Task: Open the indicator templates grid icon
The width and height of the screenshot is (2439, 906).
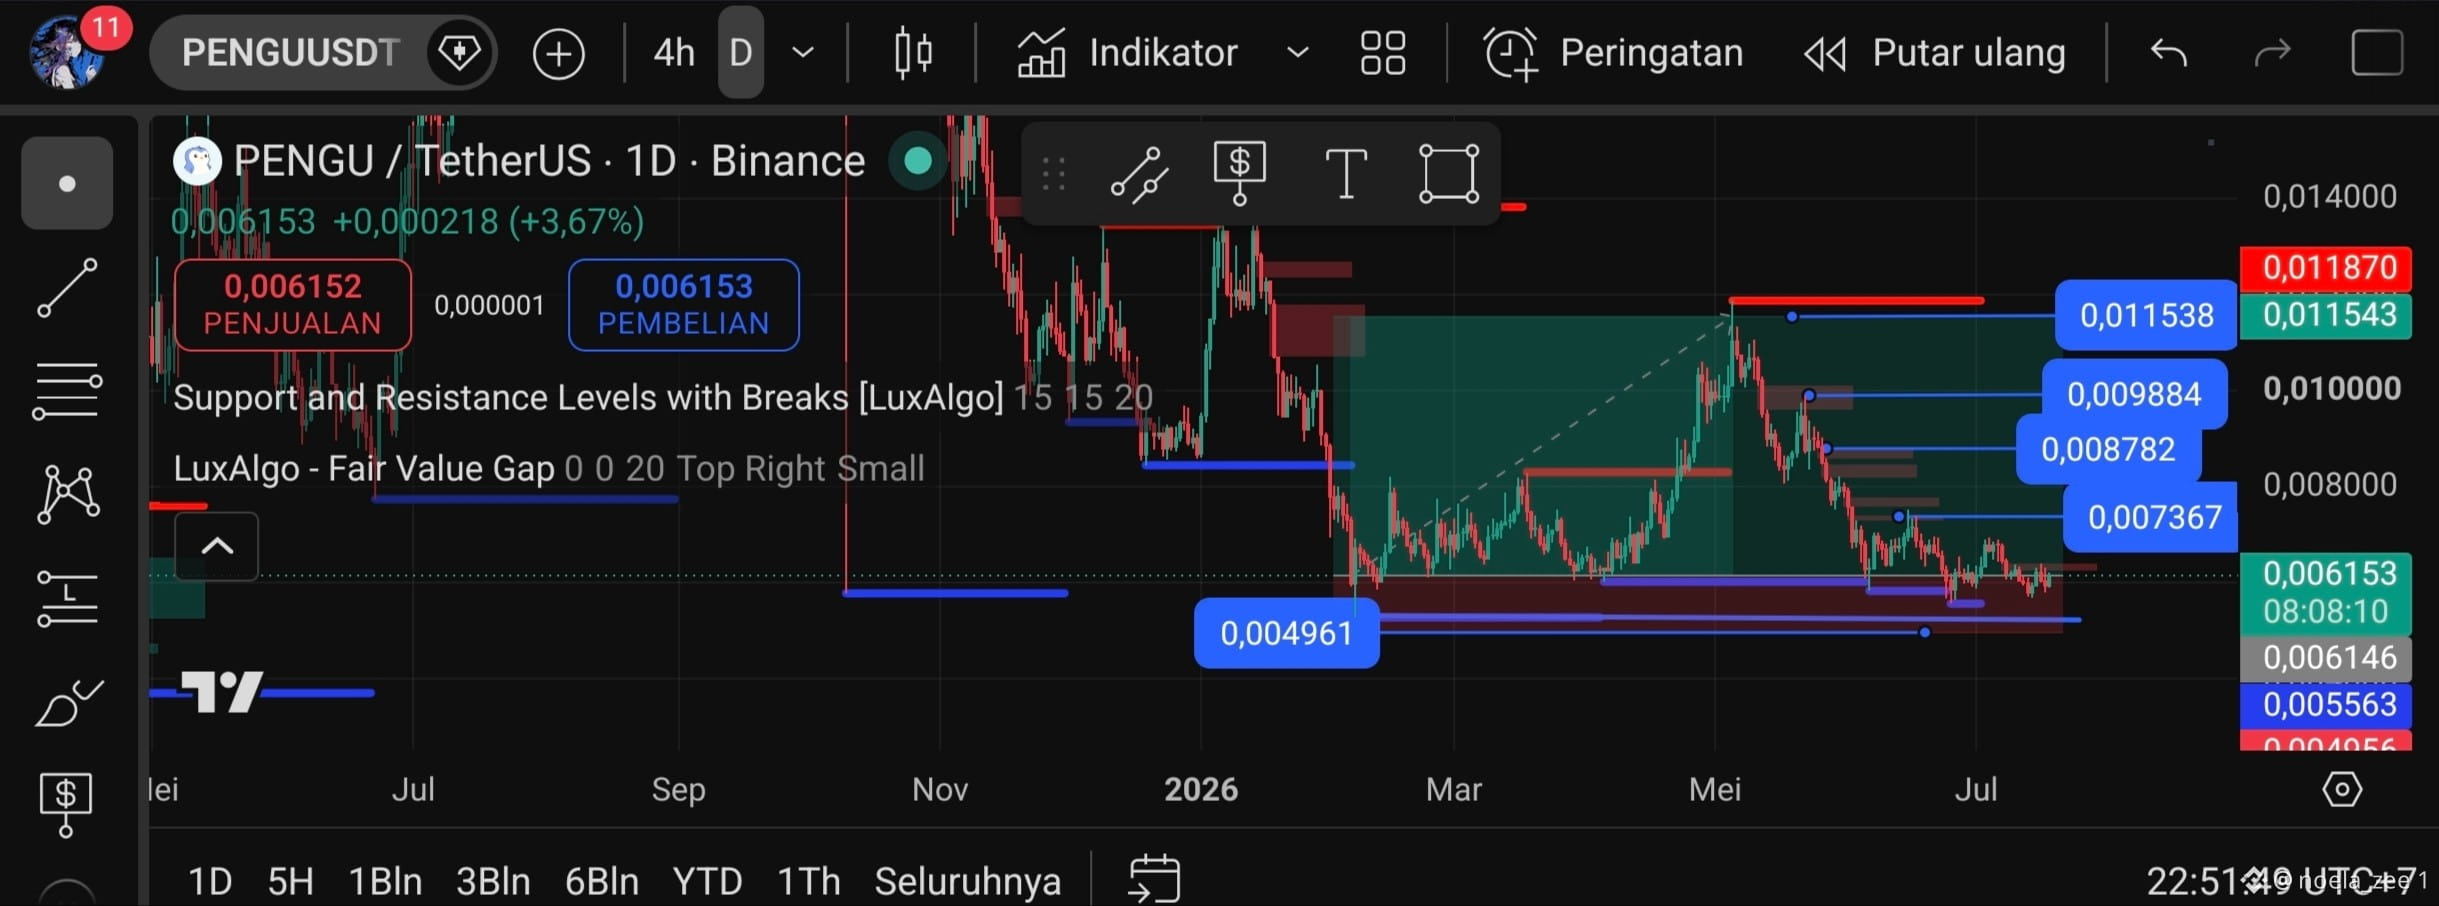Action: 1383,52
